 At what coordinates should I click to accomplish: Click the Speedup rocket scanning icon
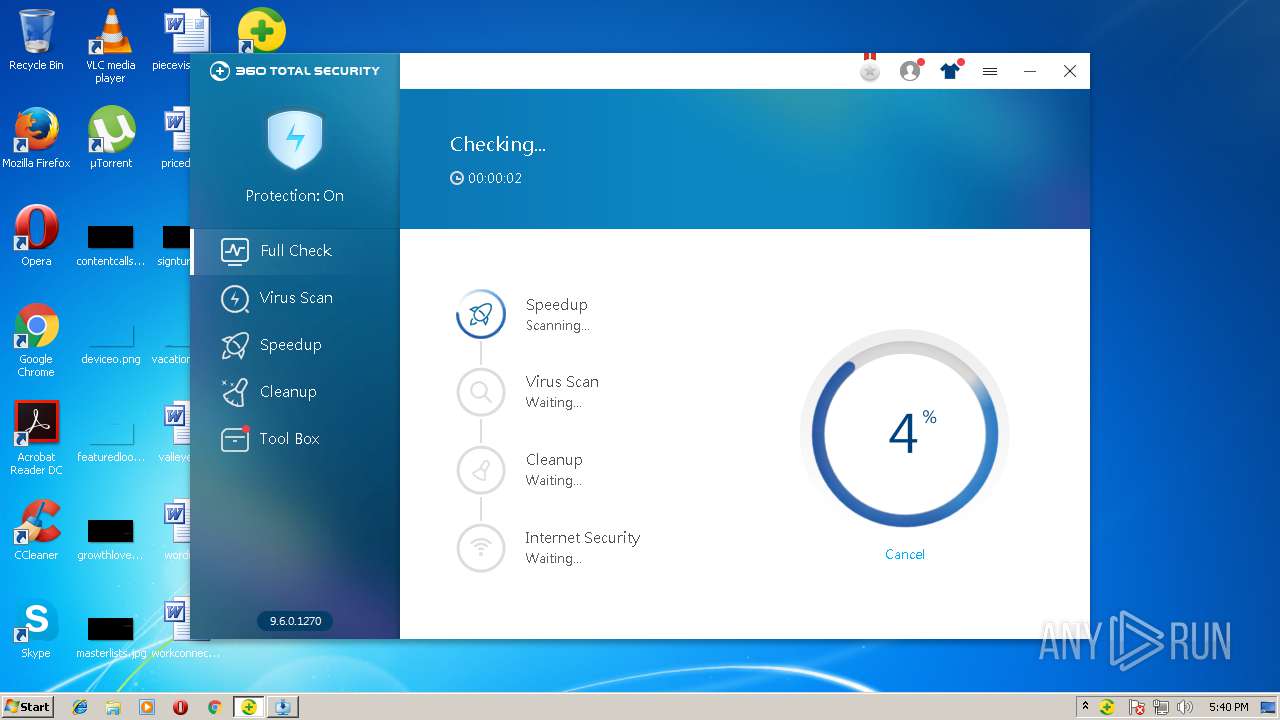[x=481, y=314]
